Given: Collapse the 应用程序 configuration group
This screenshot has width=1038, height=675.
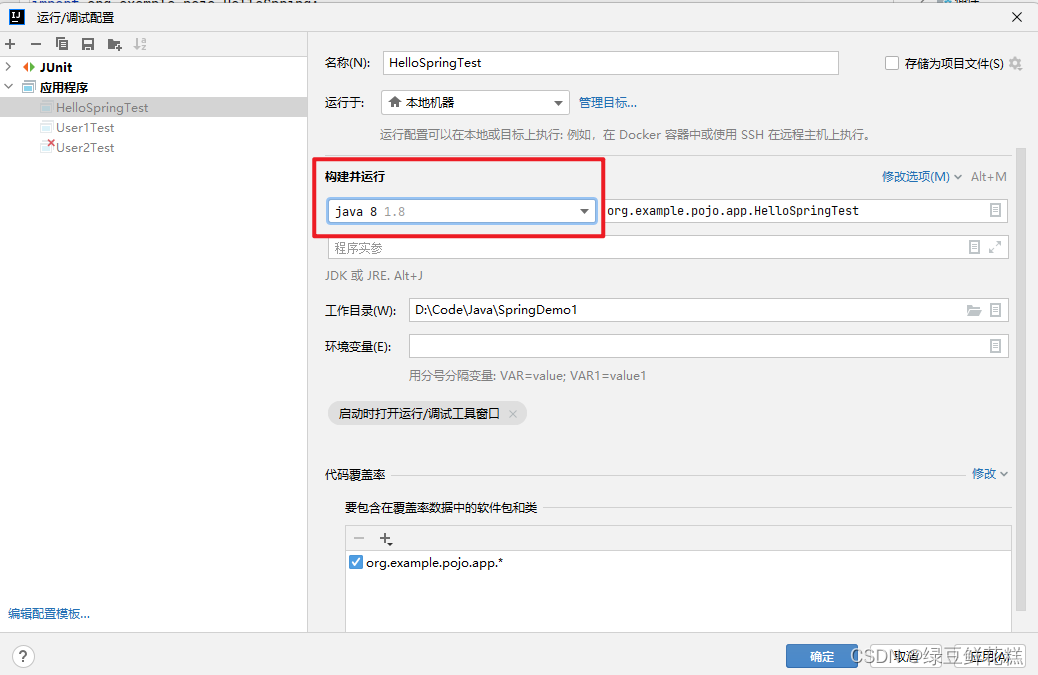Looking at the screenshot, I should click(x=8, y=87).
